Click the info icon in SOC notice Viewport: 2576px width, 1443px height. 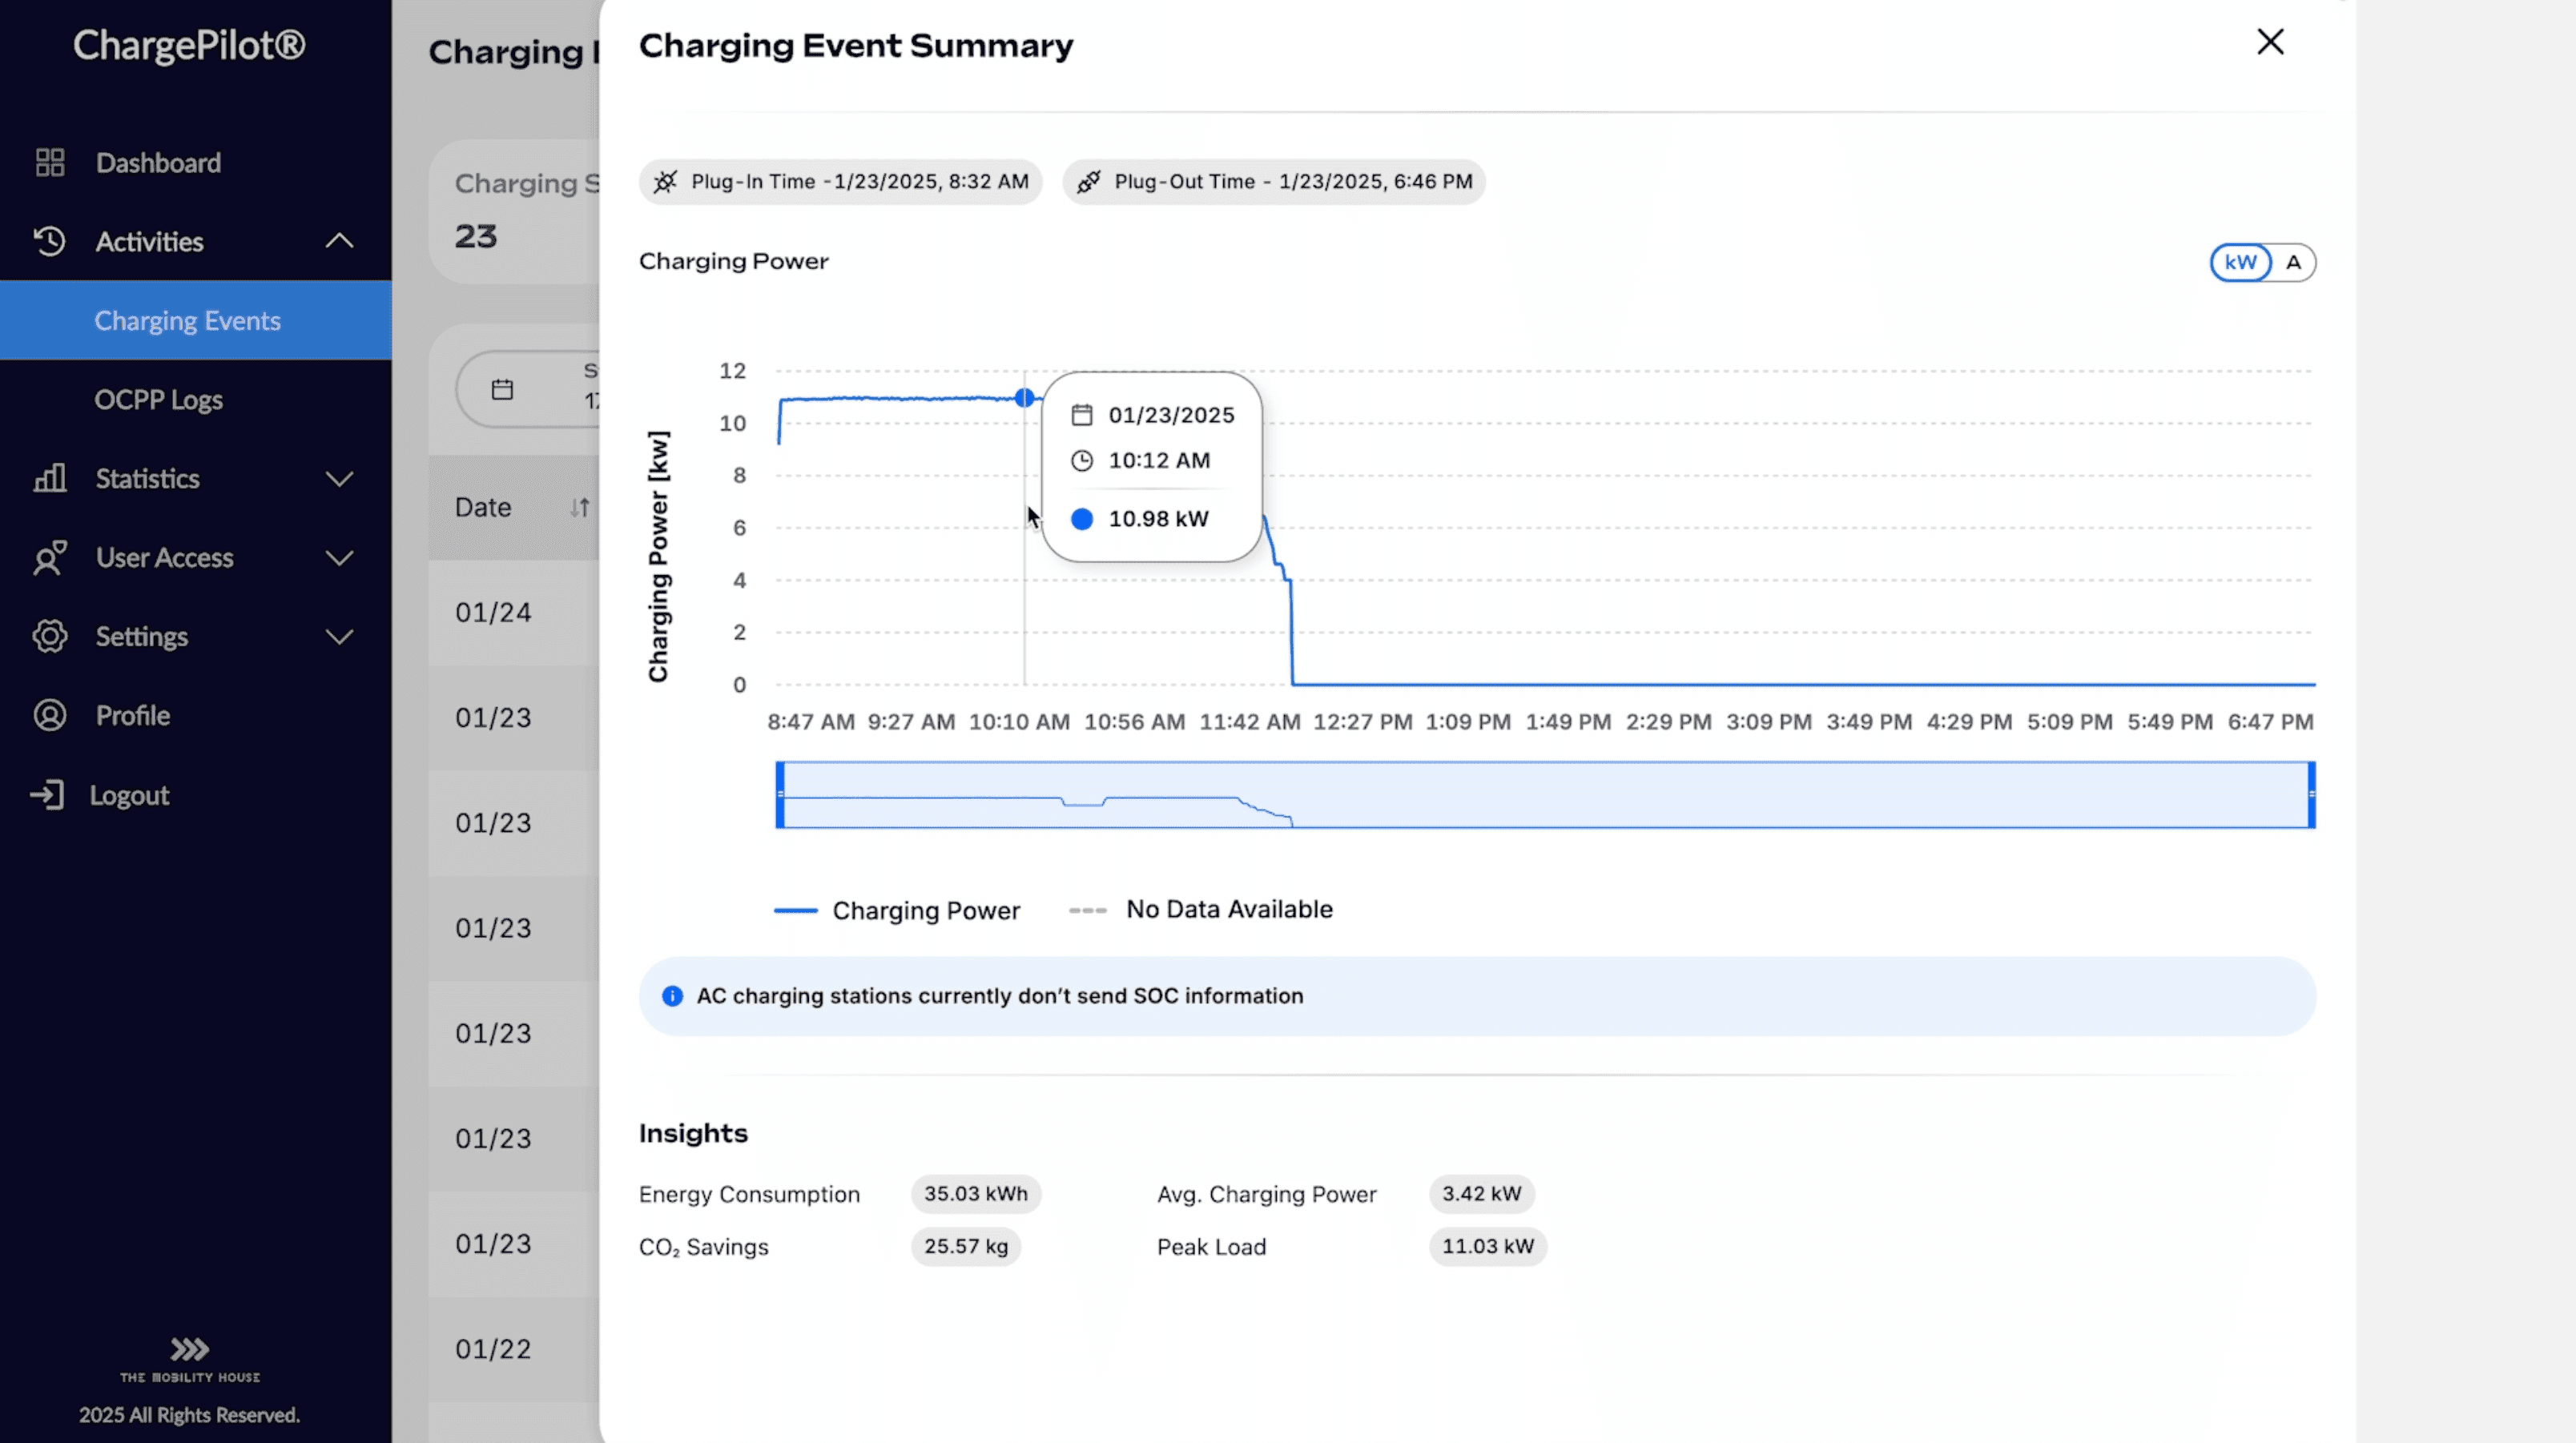[672, 996]
